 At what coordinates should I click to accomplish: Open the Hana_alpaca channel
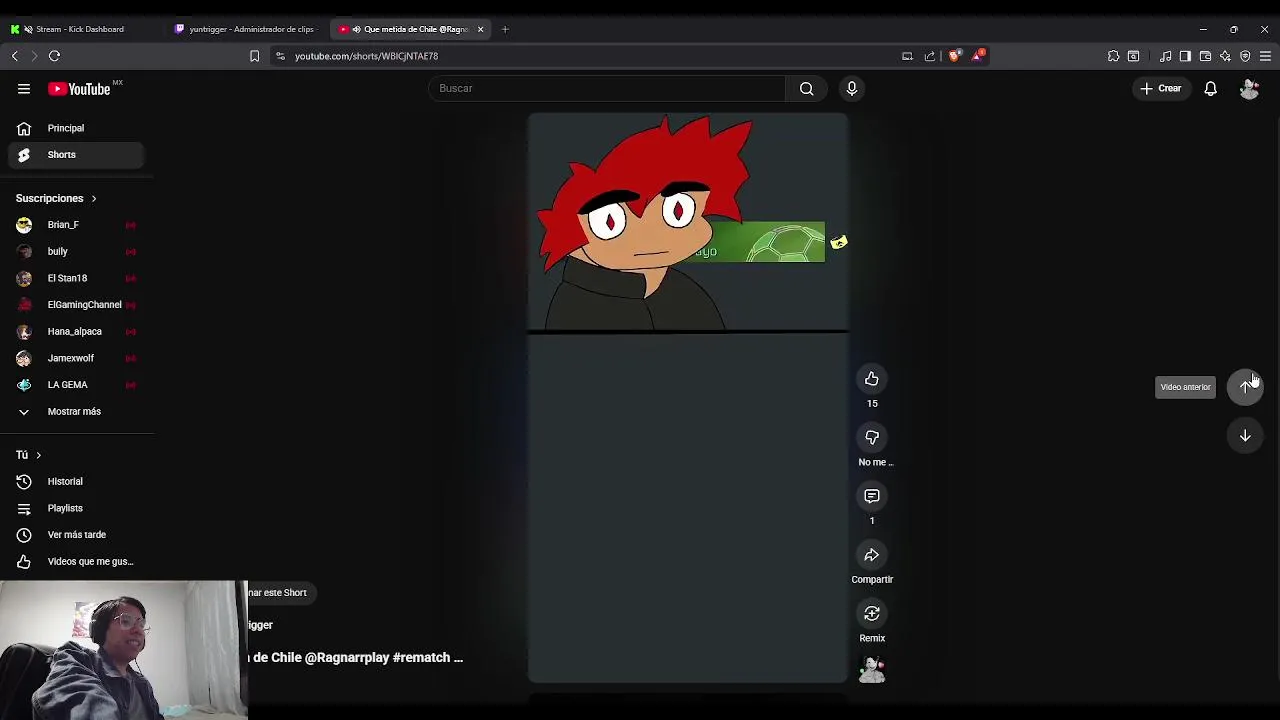click(77, 332)
